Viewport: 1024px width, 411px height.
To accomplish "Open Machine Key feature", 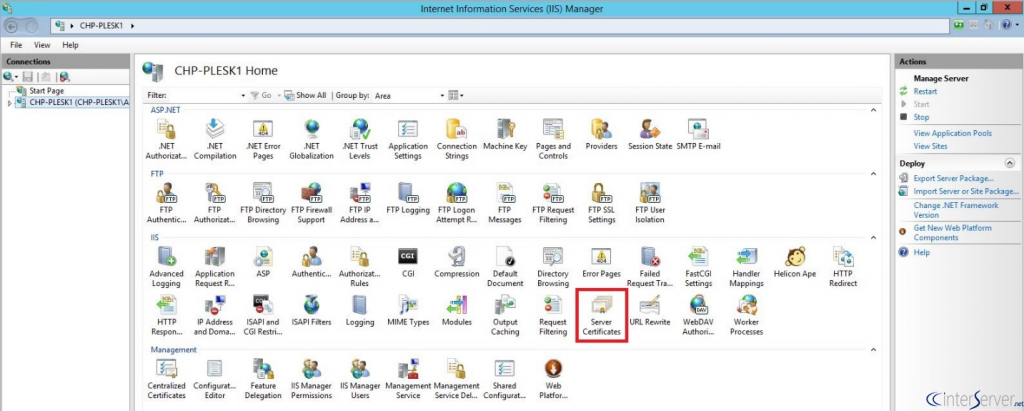I will coord(505,135).
